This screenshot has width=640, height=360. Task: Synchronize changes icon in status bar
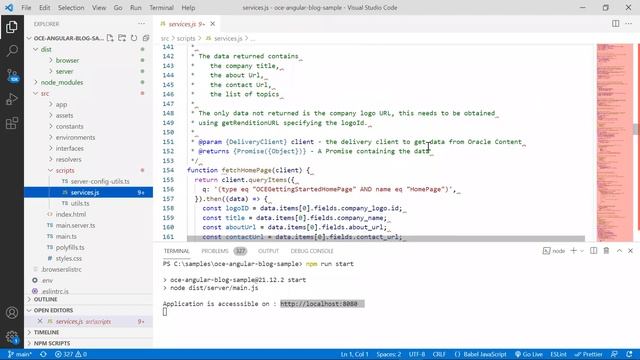[43, 354]
